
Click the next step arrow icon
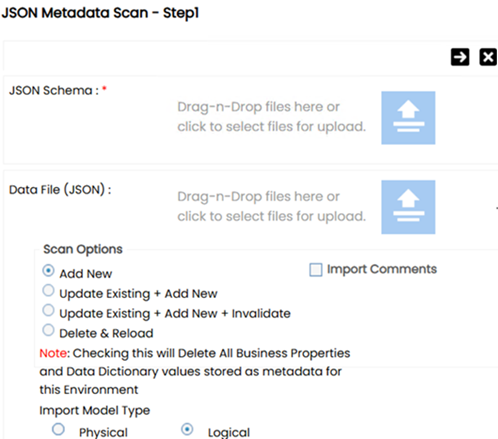(460, 57)
